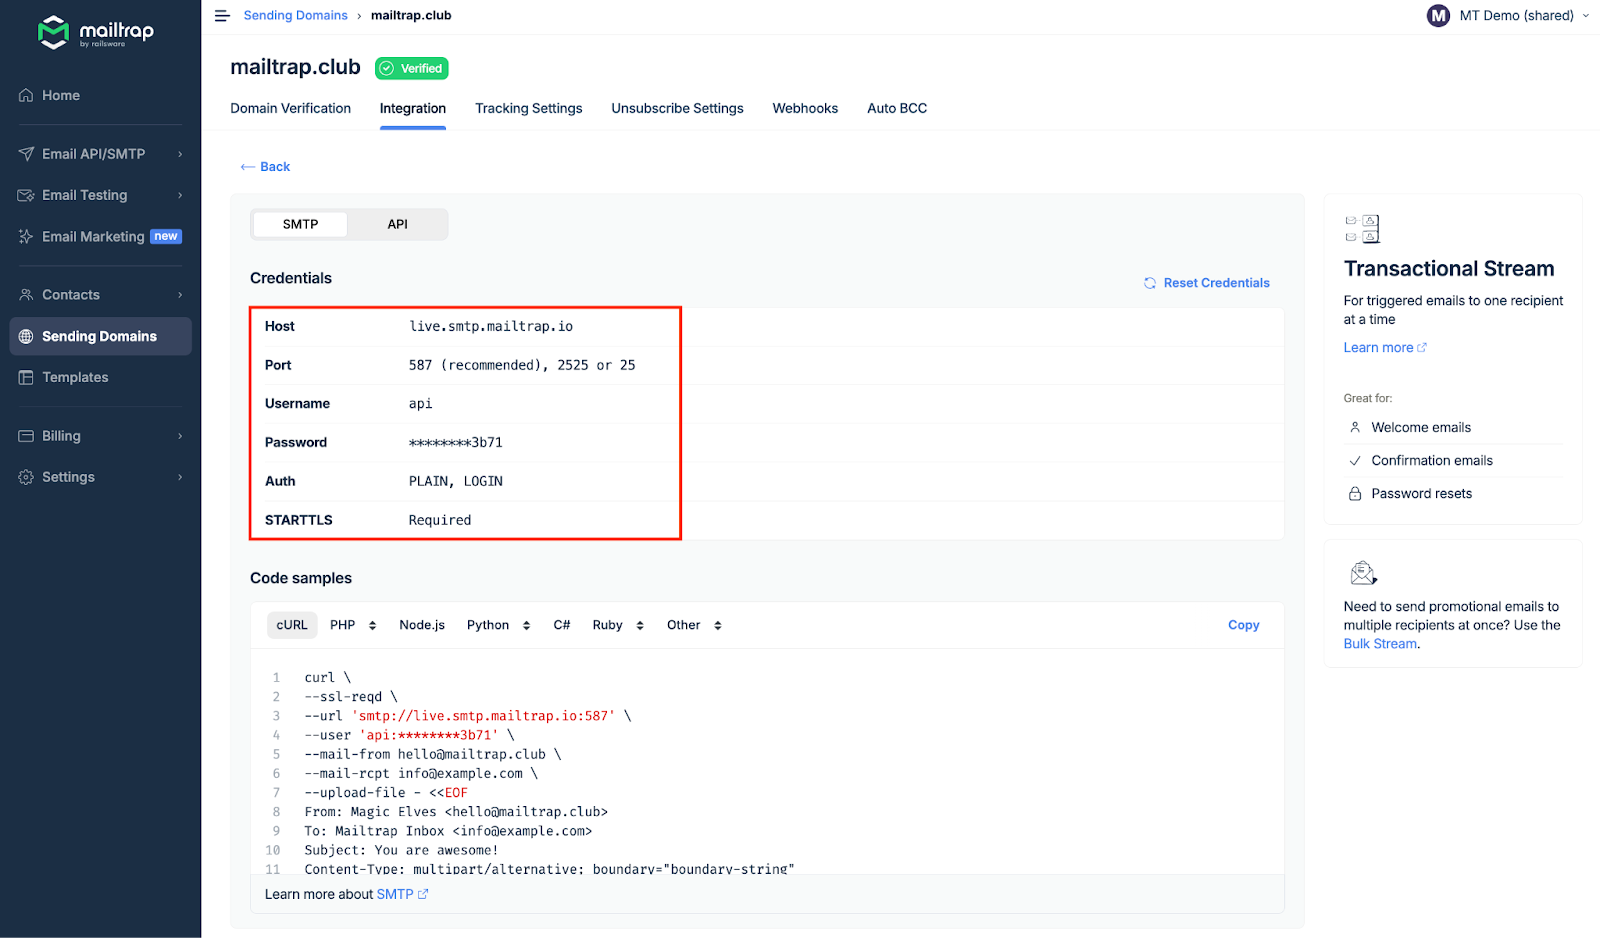Screen dimensions: 1600x938
Task: Copy the code sample
Action: pos(1243,626)
